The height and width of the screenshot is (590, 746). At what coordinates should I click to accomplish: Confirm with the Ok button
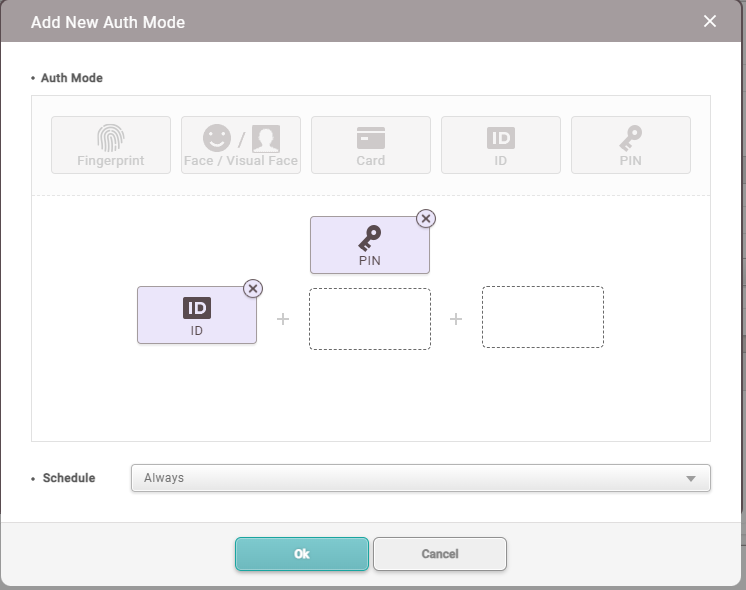pyautogui.click(x=302, y=554)
